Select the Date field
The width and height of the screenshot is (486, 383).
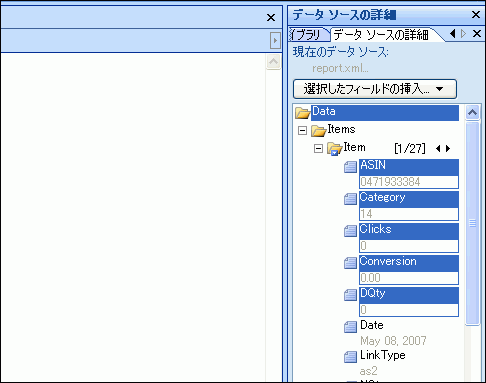372,325
